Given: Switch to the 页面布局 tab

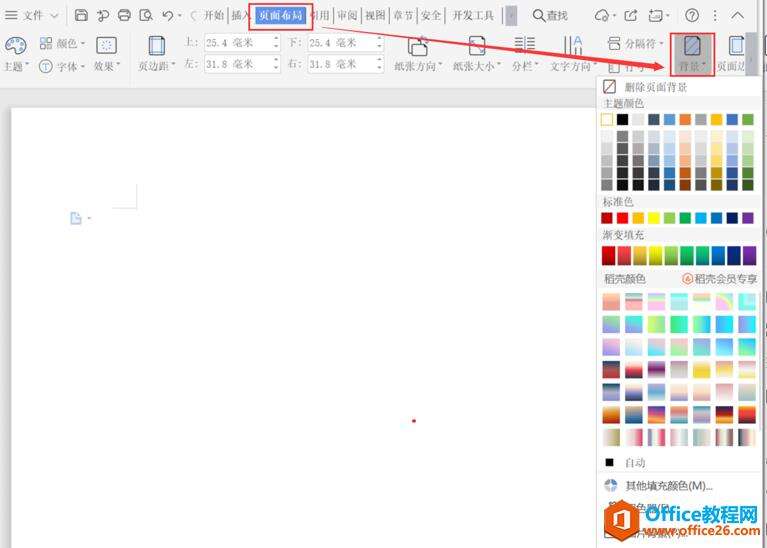Looking at the screenshot, I should (280, 15).
